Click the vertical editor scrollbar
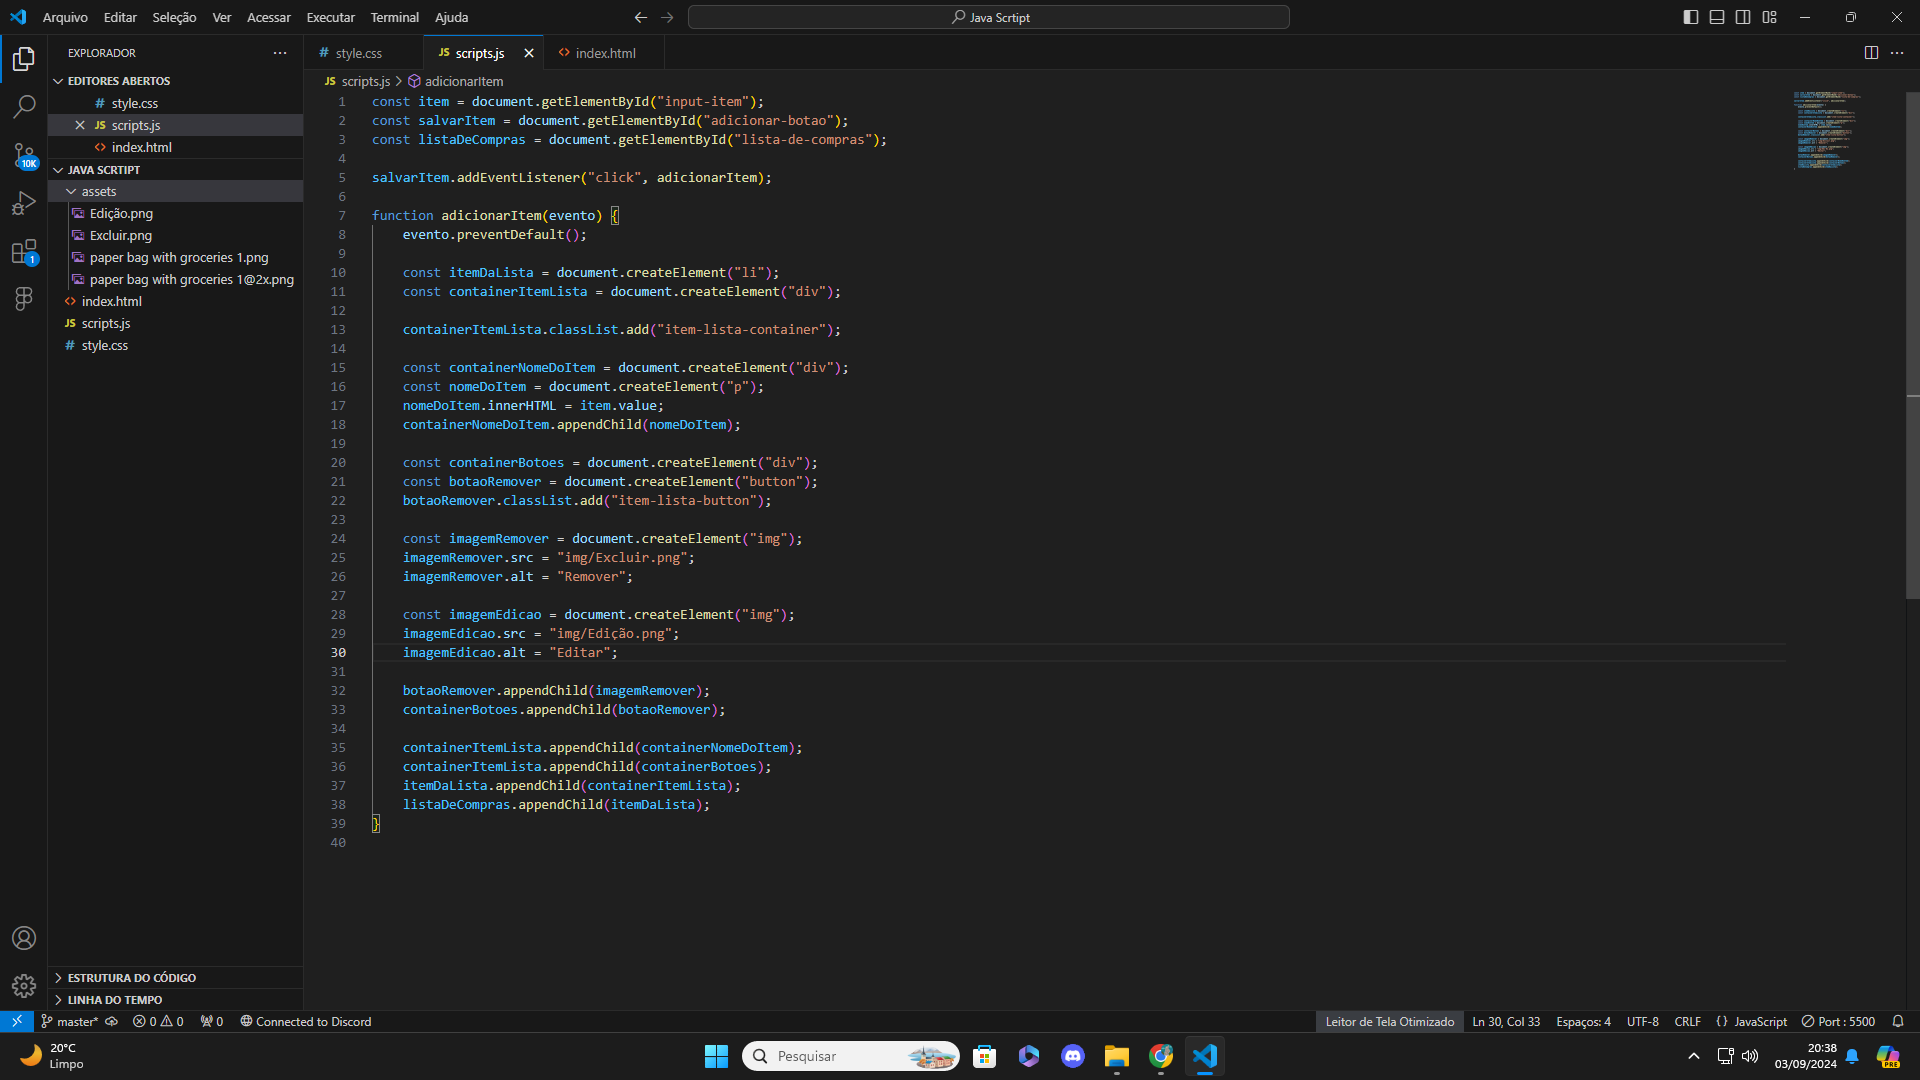 [1912, 344]
